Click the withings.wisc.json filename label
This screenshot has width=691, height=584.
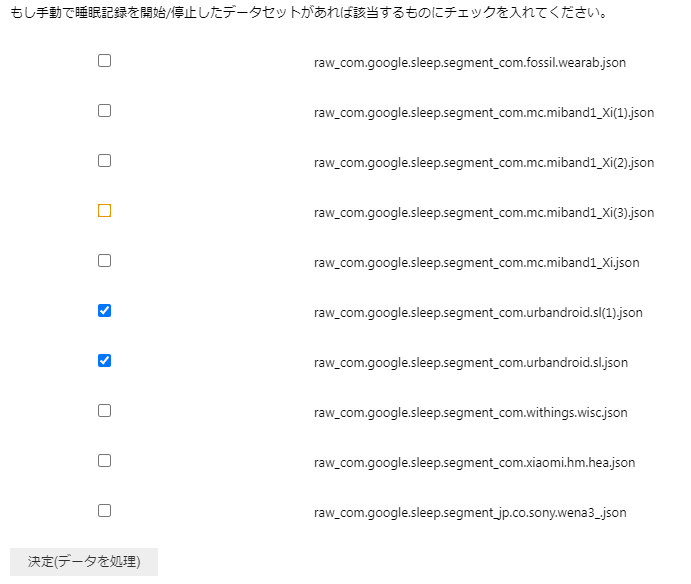(x=470, y=413)
